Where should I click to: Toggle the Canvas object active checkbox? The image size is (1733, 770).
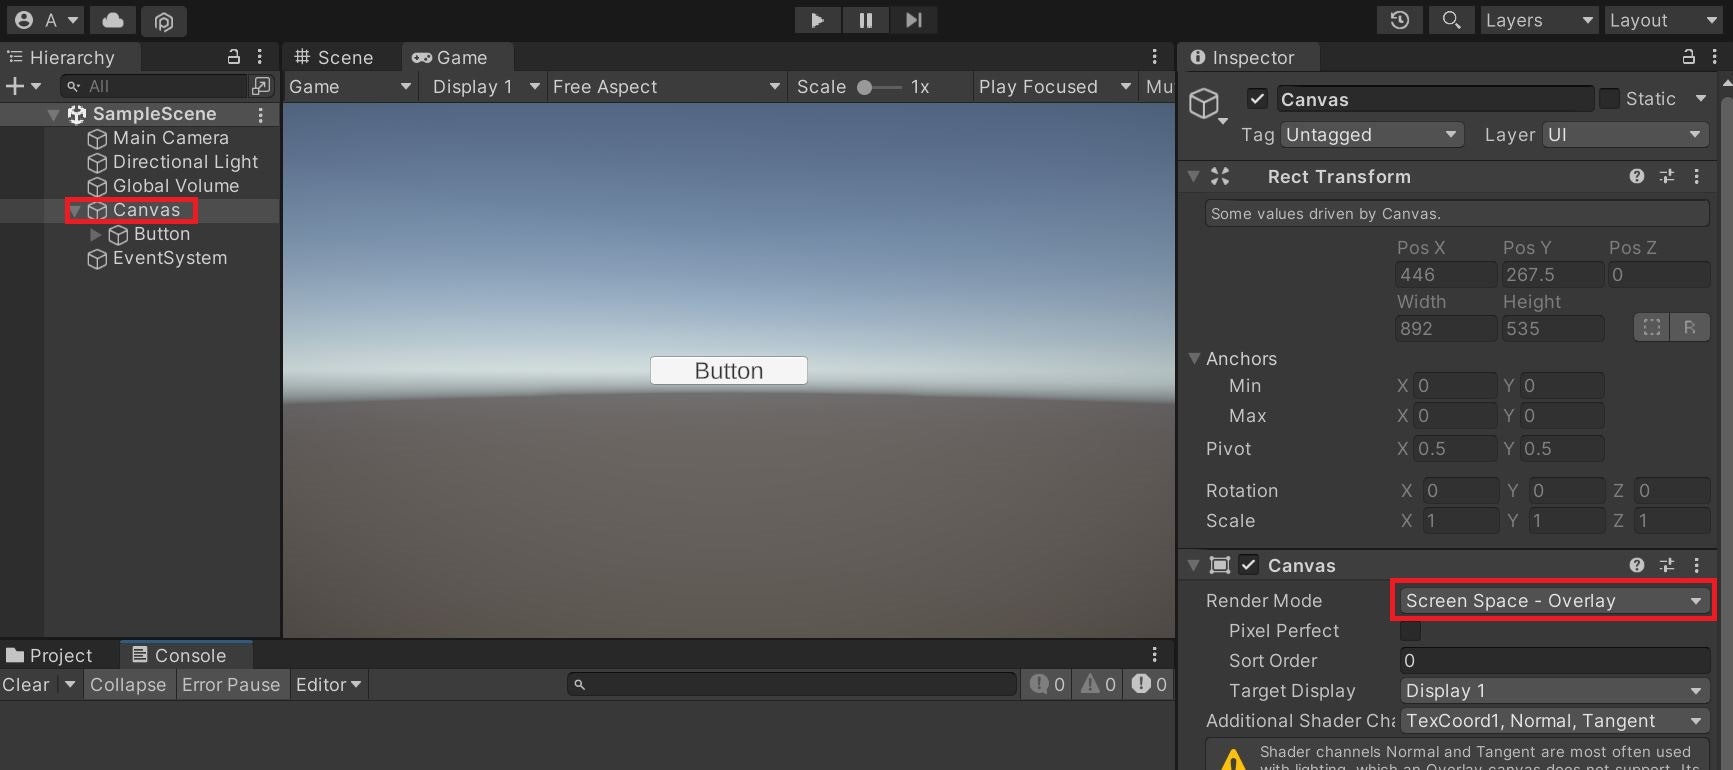pos(1258,99)
